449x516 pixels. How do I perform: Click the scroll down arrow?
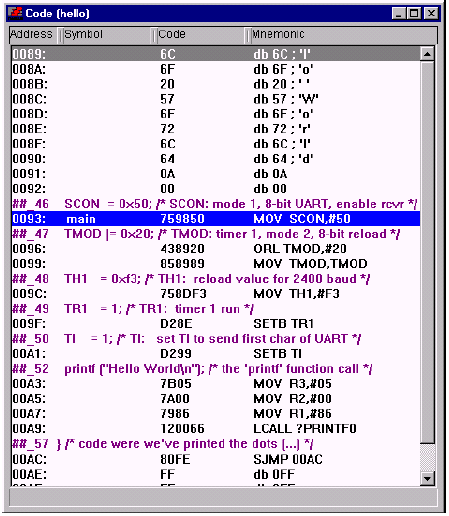[427, 478]
